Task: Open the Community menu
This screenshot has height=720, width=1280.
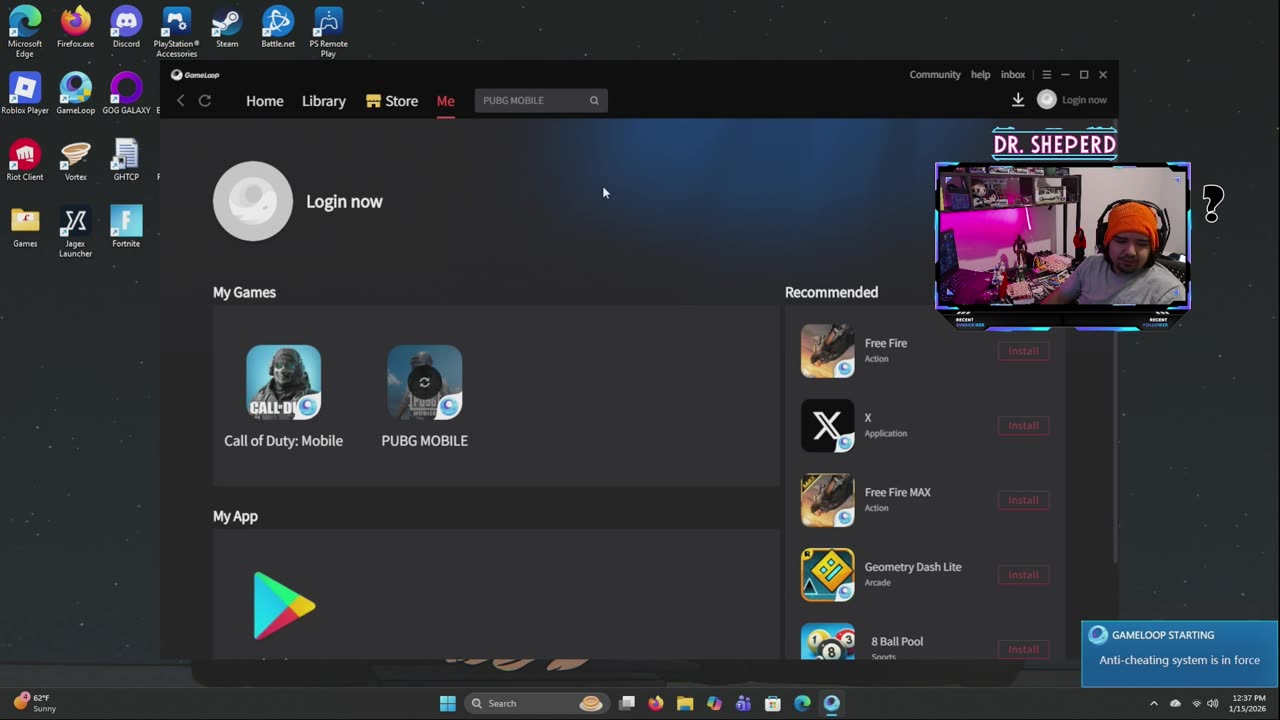Action: [x=935, y=75]
